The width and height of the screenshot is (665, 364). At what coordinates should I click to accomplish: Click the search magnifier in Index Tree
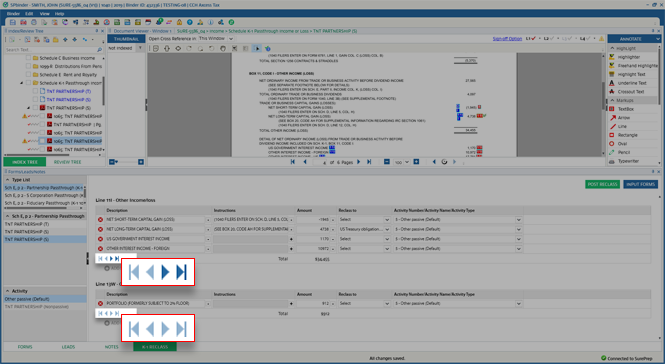coord(100,50)
